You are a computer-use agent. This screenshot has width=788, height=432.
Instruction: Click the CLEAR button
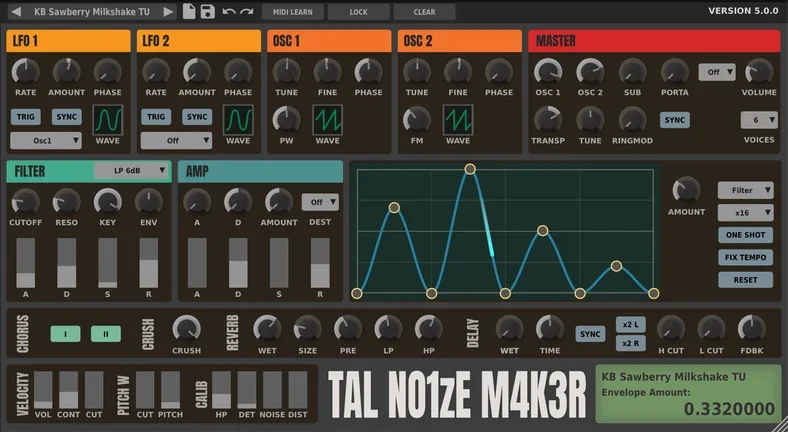click(425, 12)
